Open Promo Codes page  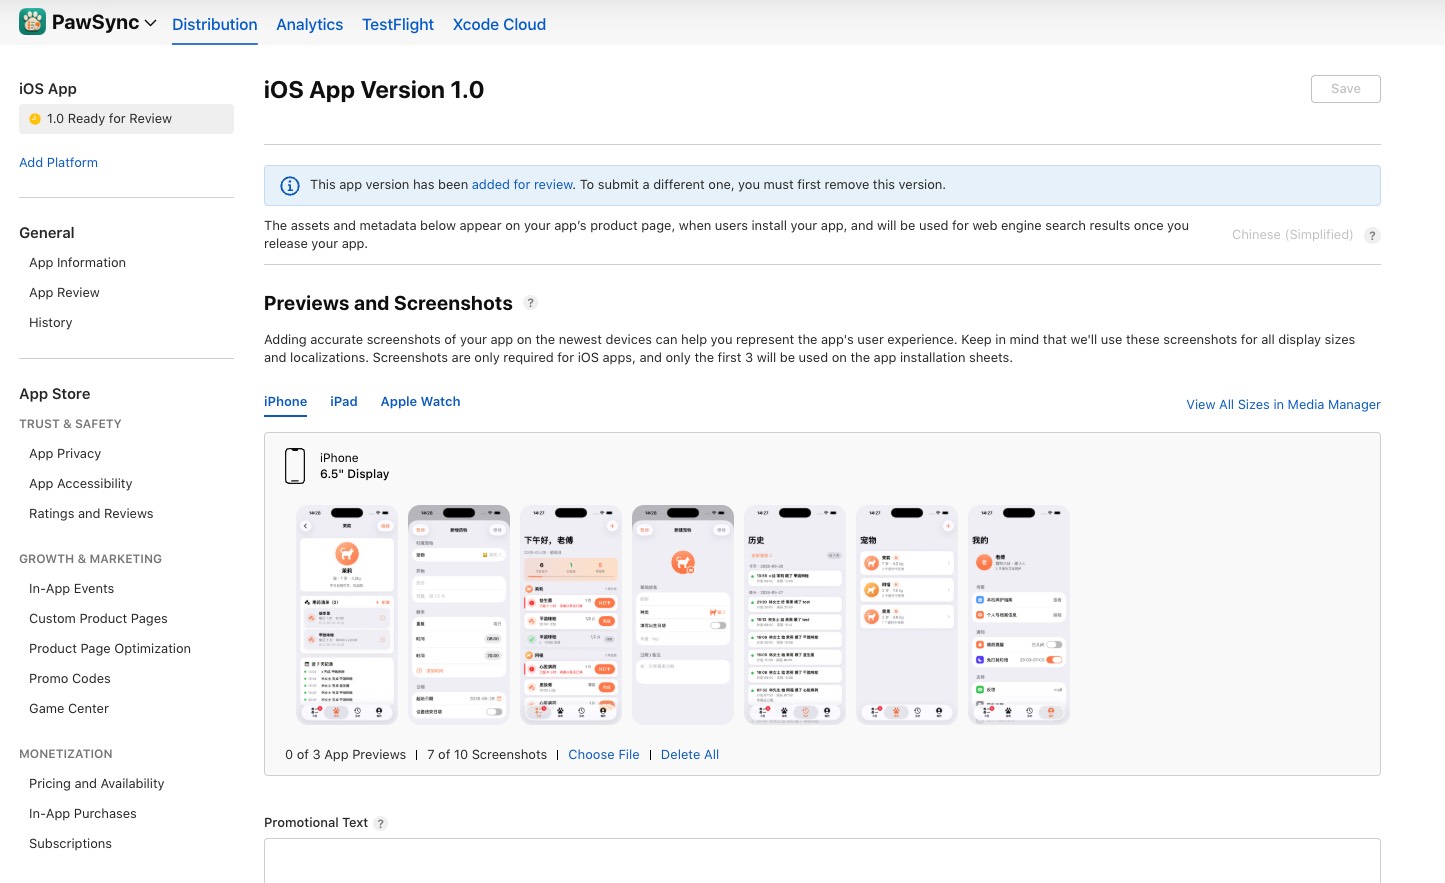click(x=70, y=679)
